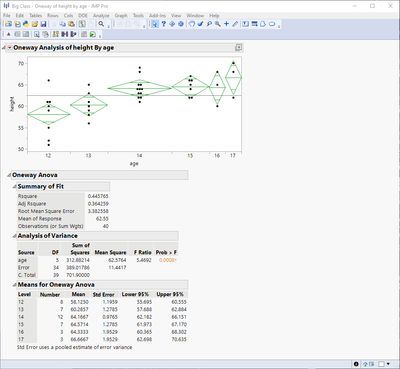This screenshot has width=400, height=369.
Task: Click upper 95% value 70.635
Action: (x=179, y=339)
